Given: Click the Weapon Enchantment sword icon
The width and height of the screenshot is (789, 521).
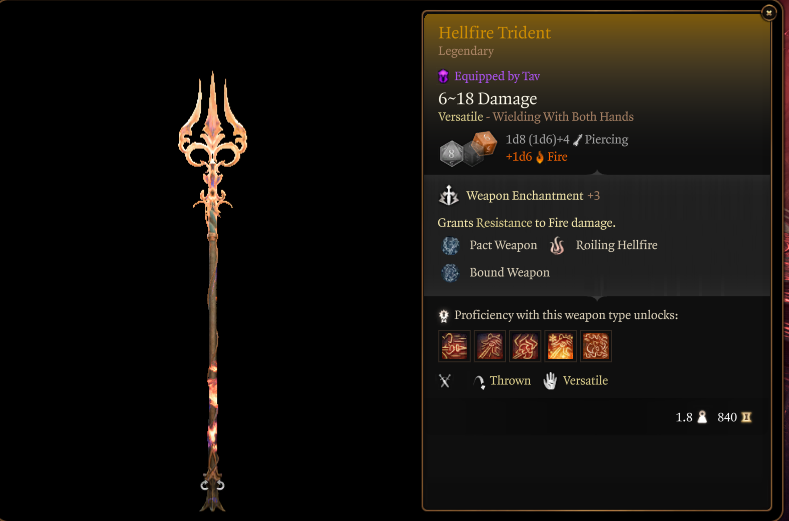Looking at the screenshot, I should pyautogui.click(x=448, y=195).
